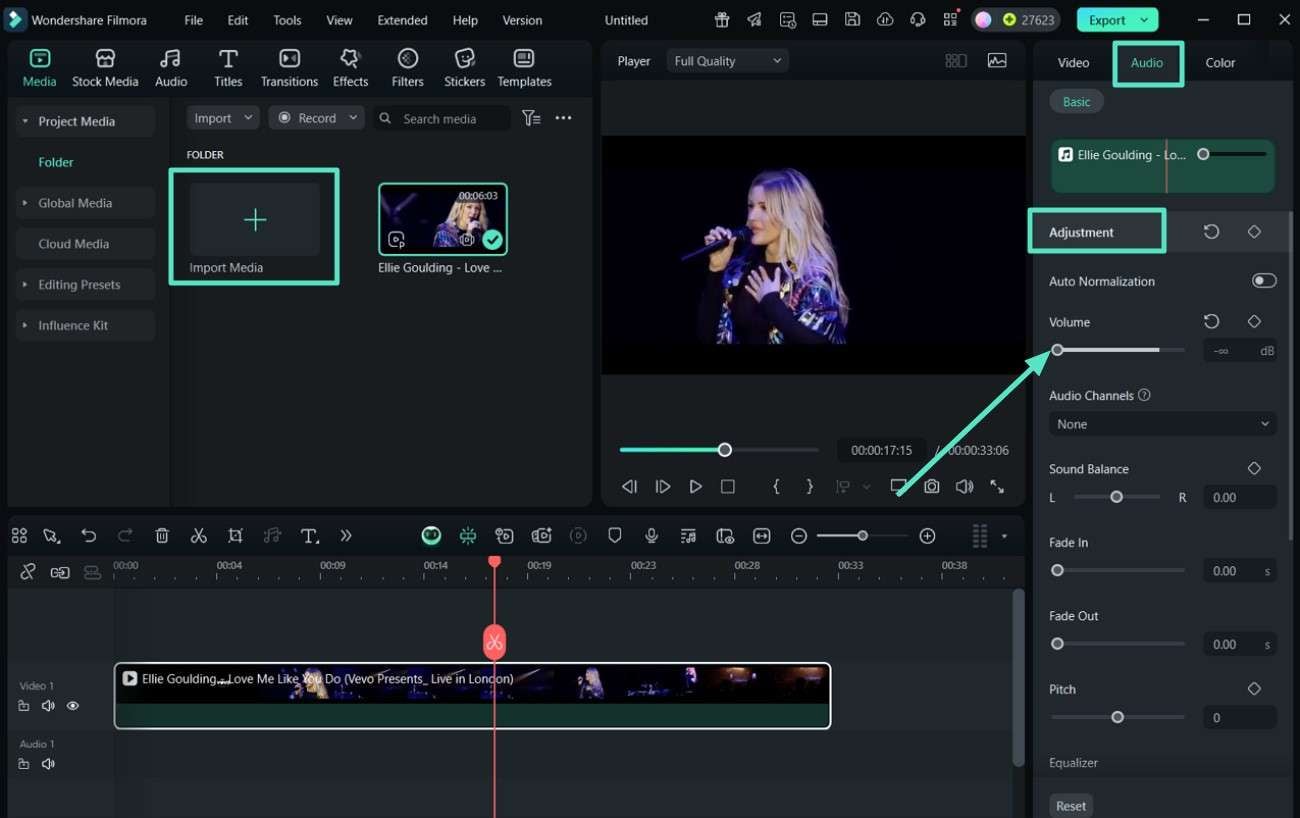Image resolution: width=1300 pixels, height=818 pixels.
Task: Open the Filters tab
Action: tap(407, 68)
